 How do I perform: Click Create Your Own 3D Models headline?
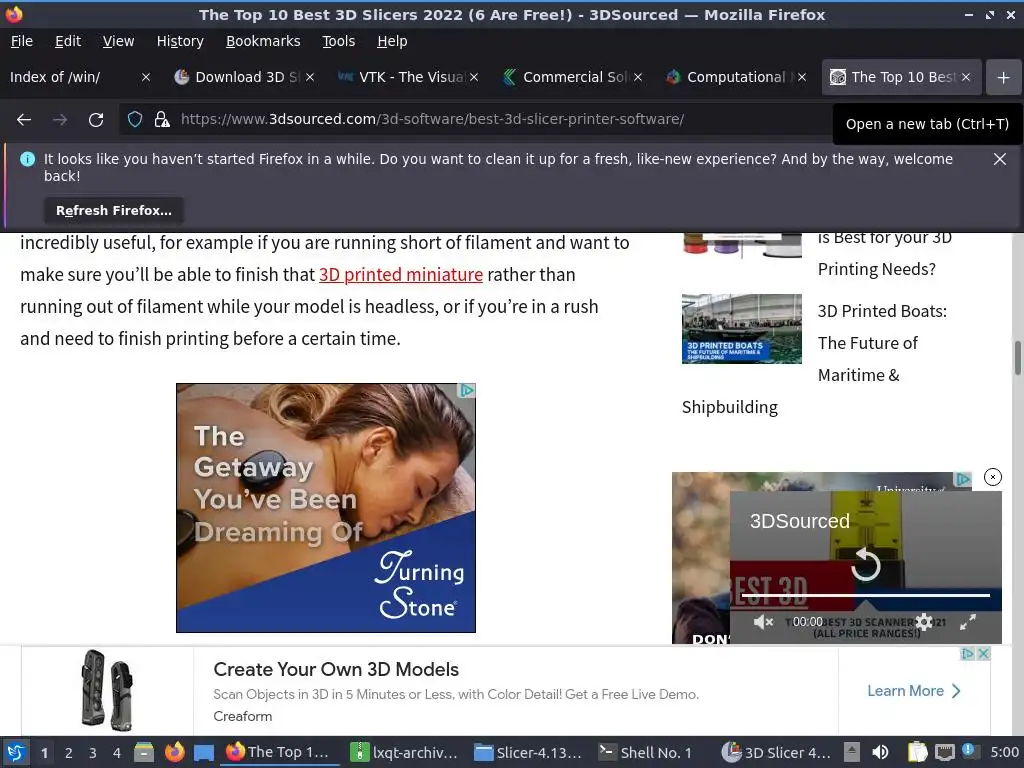click(336, 669)
